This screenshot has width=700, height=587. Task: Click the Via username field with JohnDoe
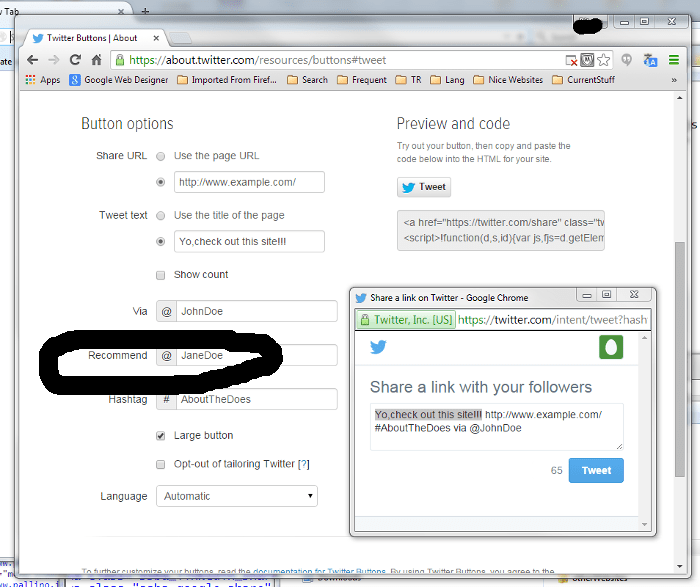tap(257, 311)
